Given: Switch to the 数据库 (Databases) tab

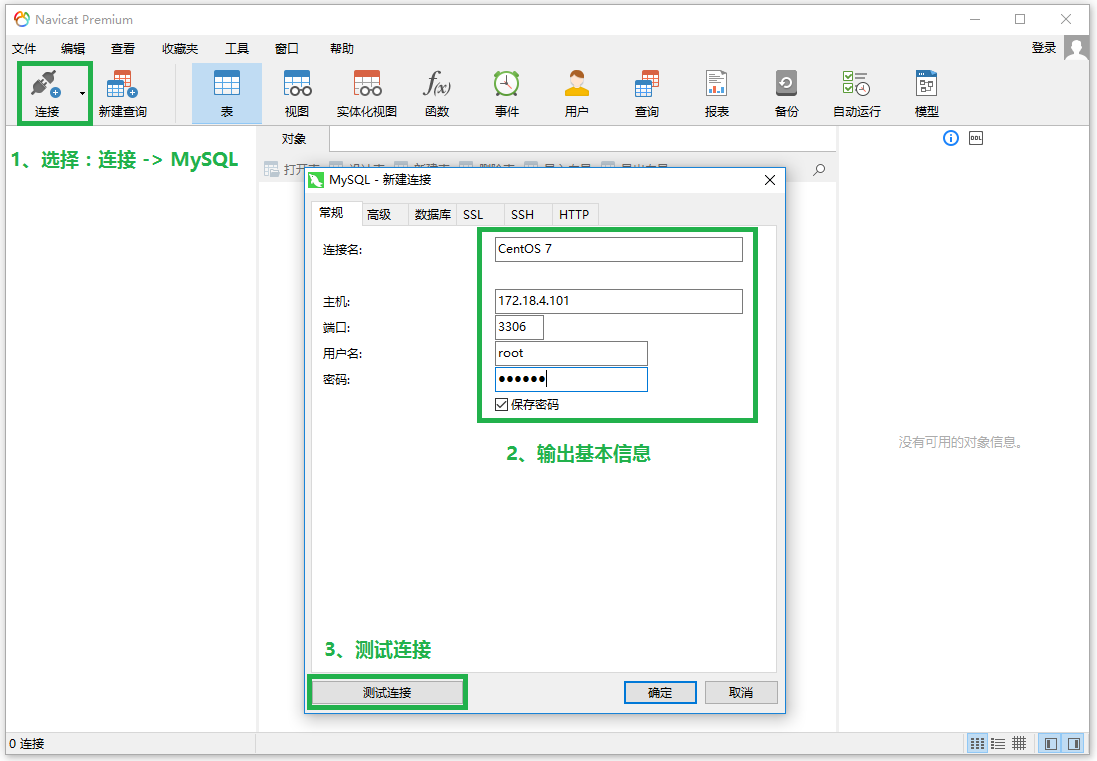Looking at the screenshot, I should [x=432, y=215].
